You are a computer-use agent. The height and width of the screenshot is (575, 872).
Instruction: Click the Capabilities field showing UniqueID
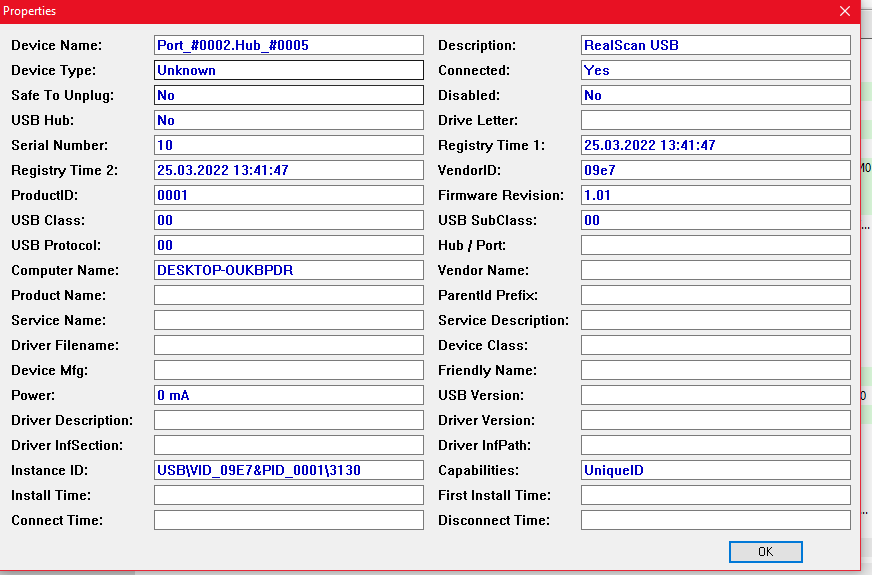[716, 470]
